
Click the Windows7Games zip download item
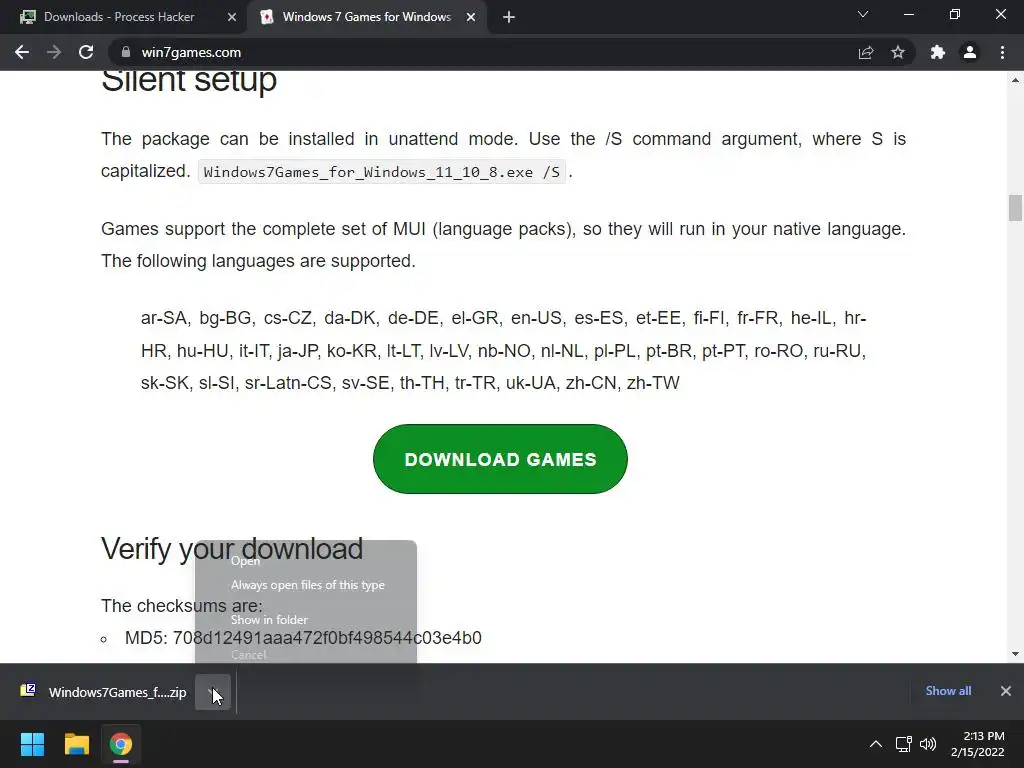[x=104, y=692]
